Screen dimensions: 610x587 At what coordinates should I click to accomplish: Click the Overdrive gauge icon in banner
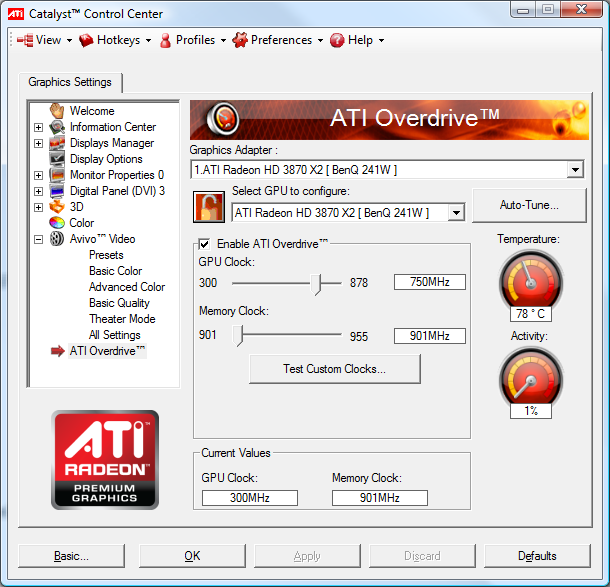(x=223, y=118)
